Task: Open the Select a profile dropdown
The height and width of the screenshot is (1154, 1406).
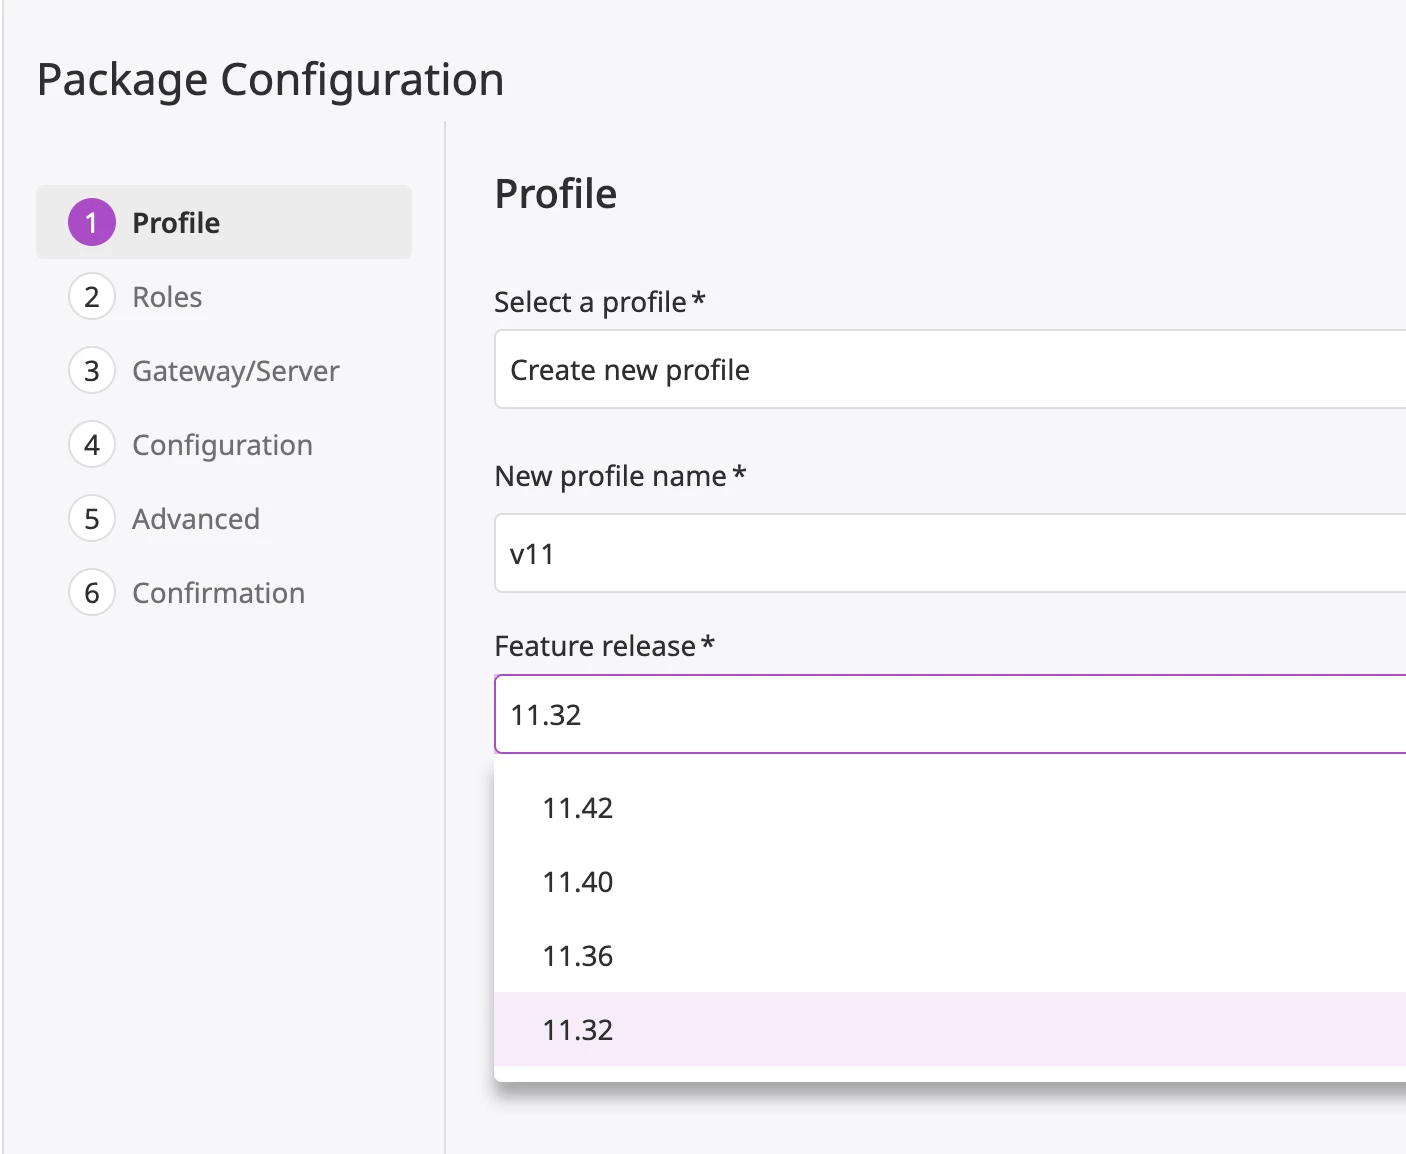Action: click(x=950, y=370)
